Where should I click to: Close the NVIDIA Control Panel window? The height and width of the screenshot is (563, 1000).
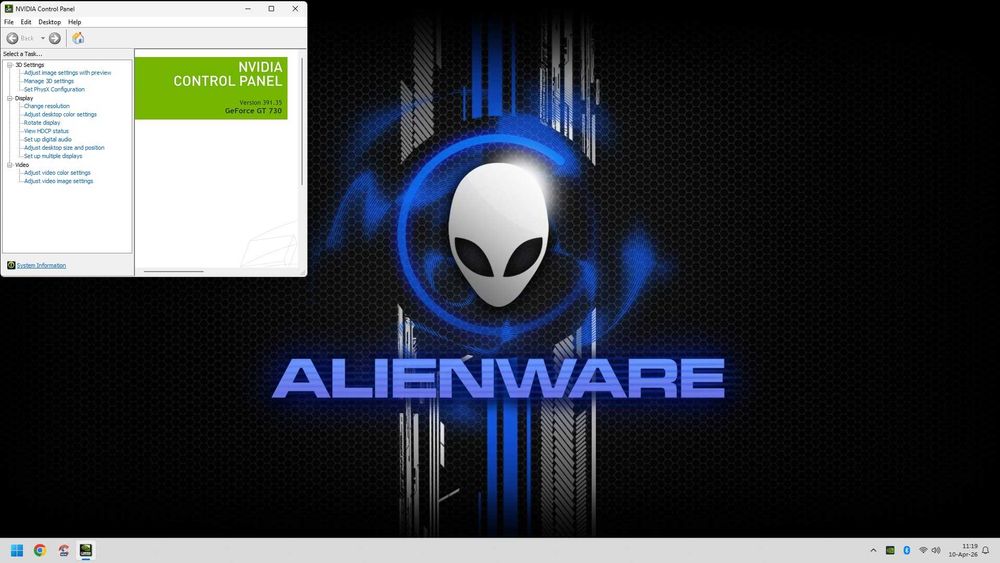coord(295,9)
